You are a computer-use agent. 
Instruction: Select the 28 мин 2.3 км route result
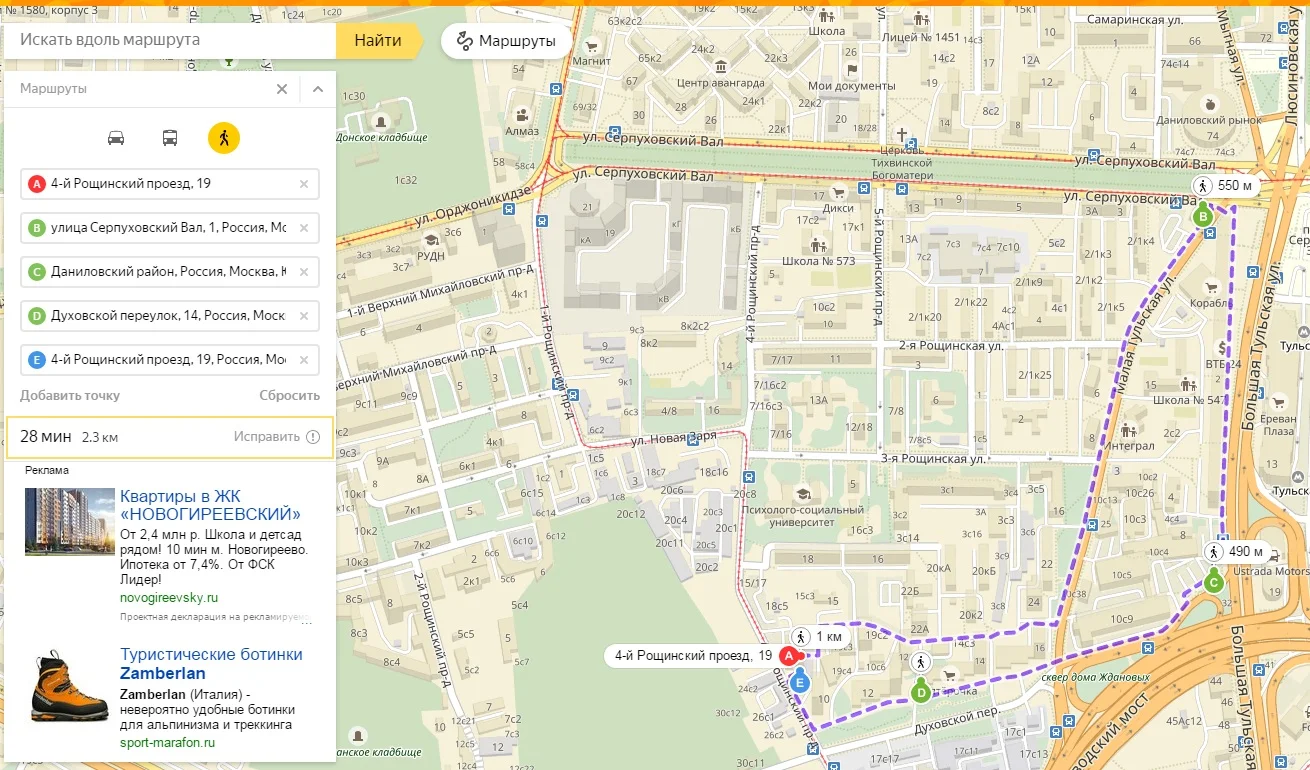coord(170,437)
